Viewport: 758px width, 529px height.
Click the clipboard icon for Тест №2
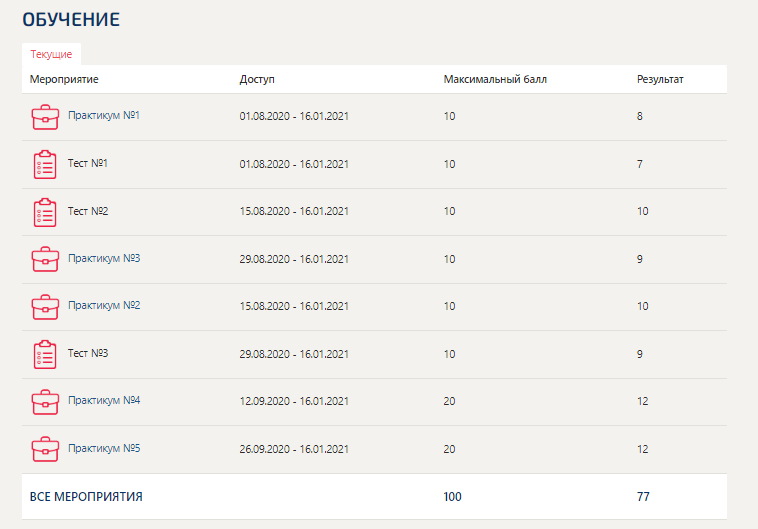click(45, 212)
